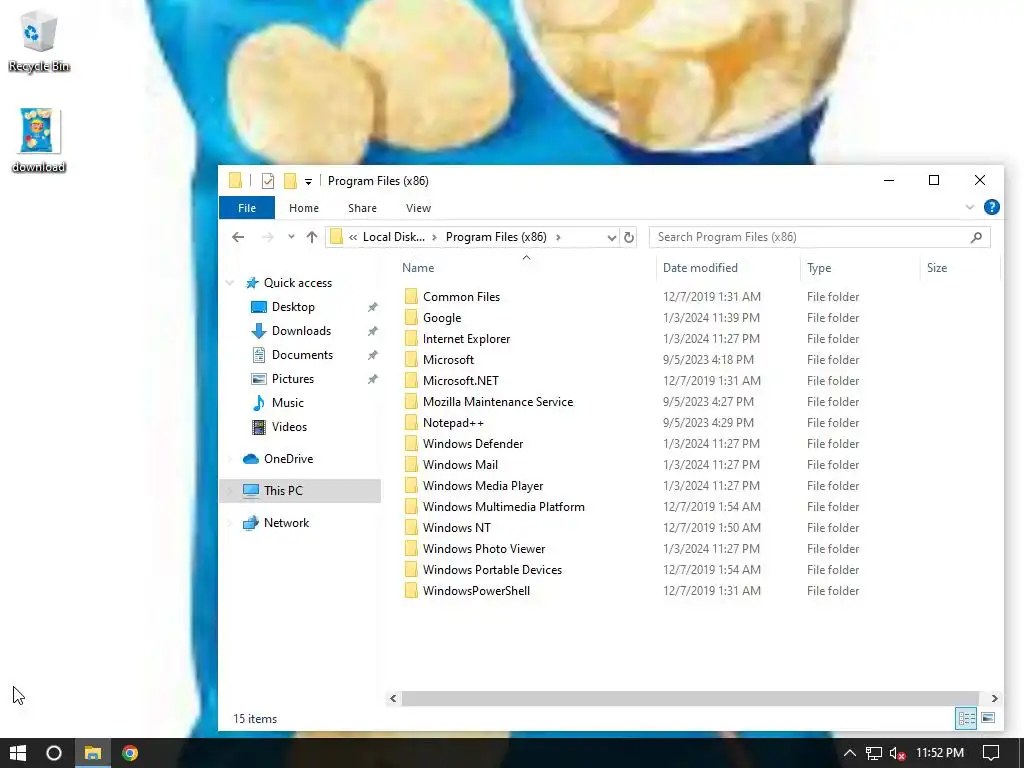Sort by the Name column header
1024x768 pixels.
pos(418,268)
